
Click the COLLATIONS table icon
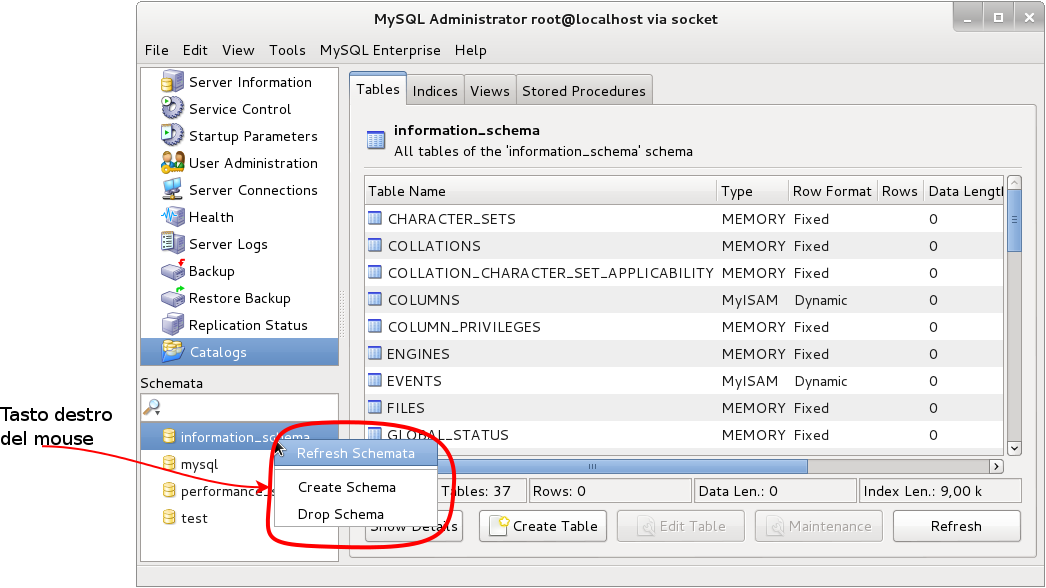[375, 245]
